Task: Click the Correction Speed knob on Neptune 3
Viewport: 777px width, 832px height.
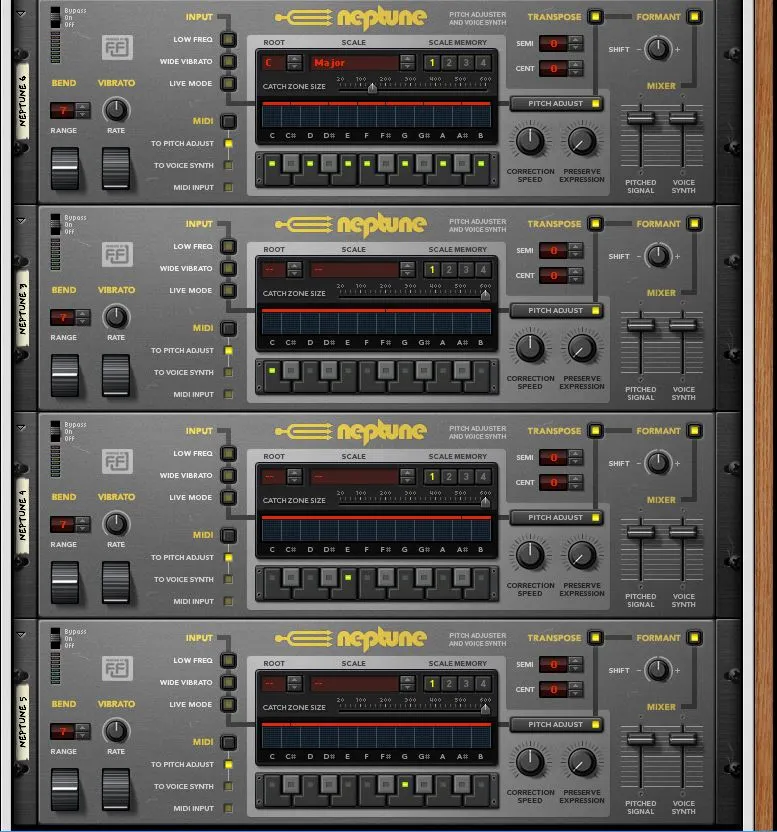Action: (x=530, y=348)
